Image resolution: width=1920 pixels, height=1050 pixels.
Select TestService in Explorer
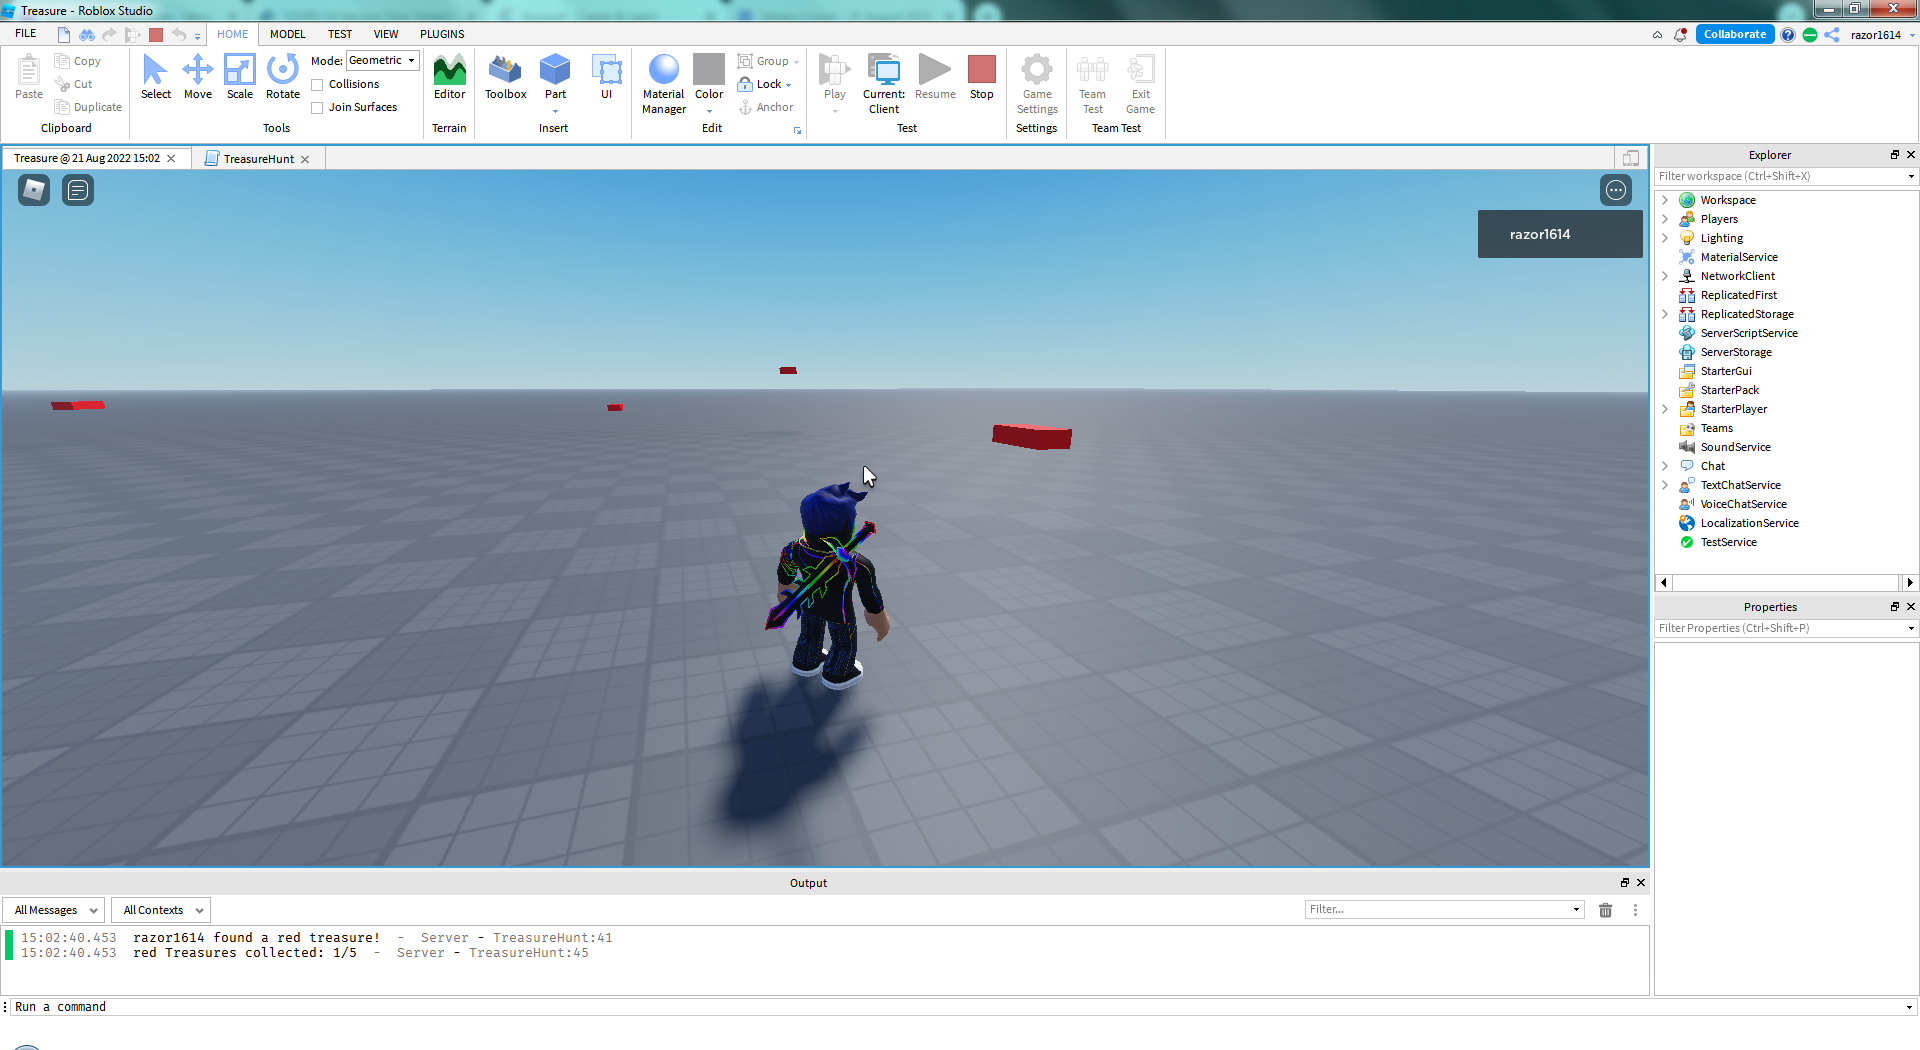[x=1728, y=542]
